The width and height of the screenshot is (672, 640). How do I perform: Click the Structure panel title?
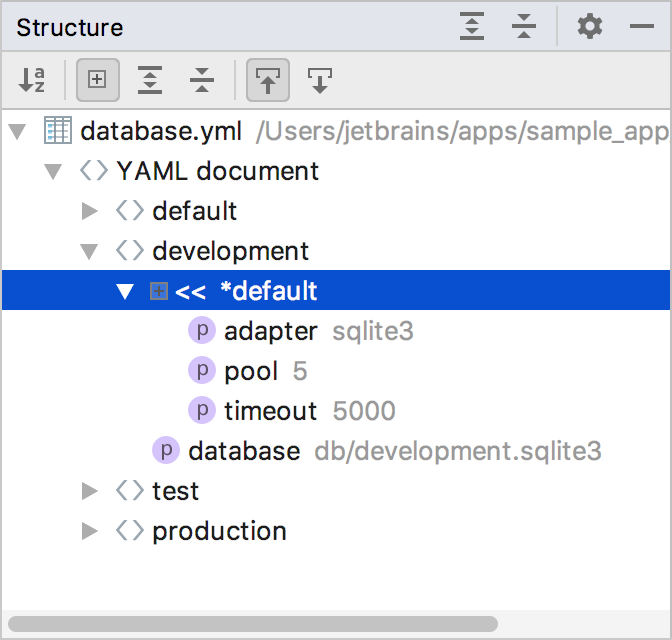(70, 27)
